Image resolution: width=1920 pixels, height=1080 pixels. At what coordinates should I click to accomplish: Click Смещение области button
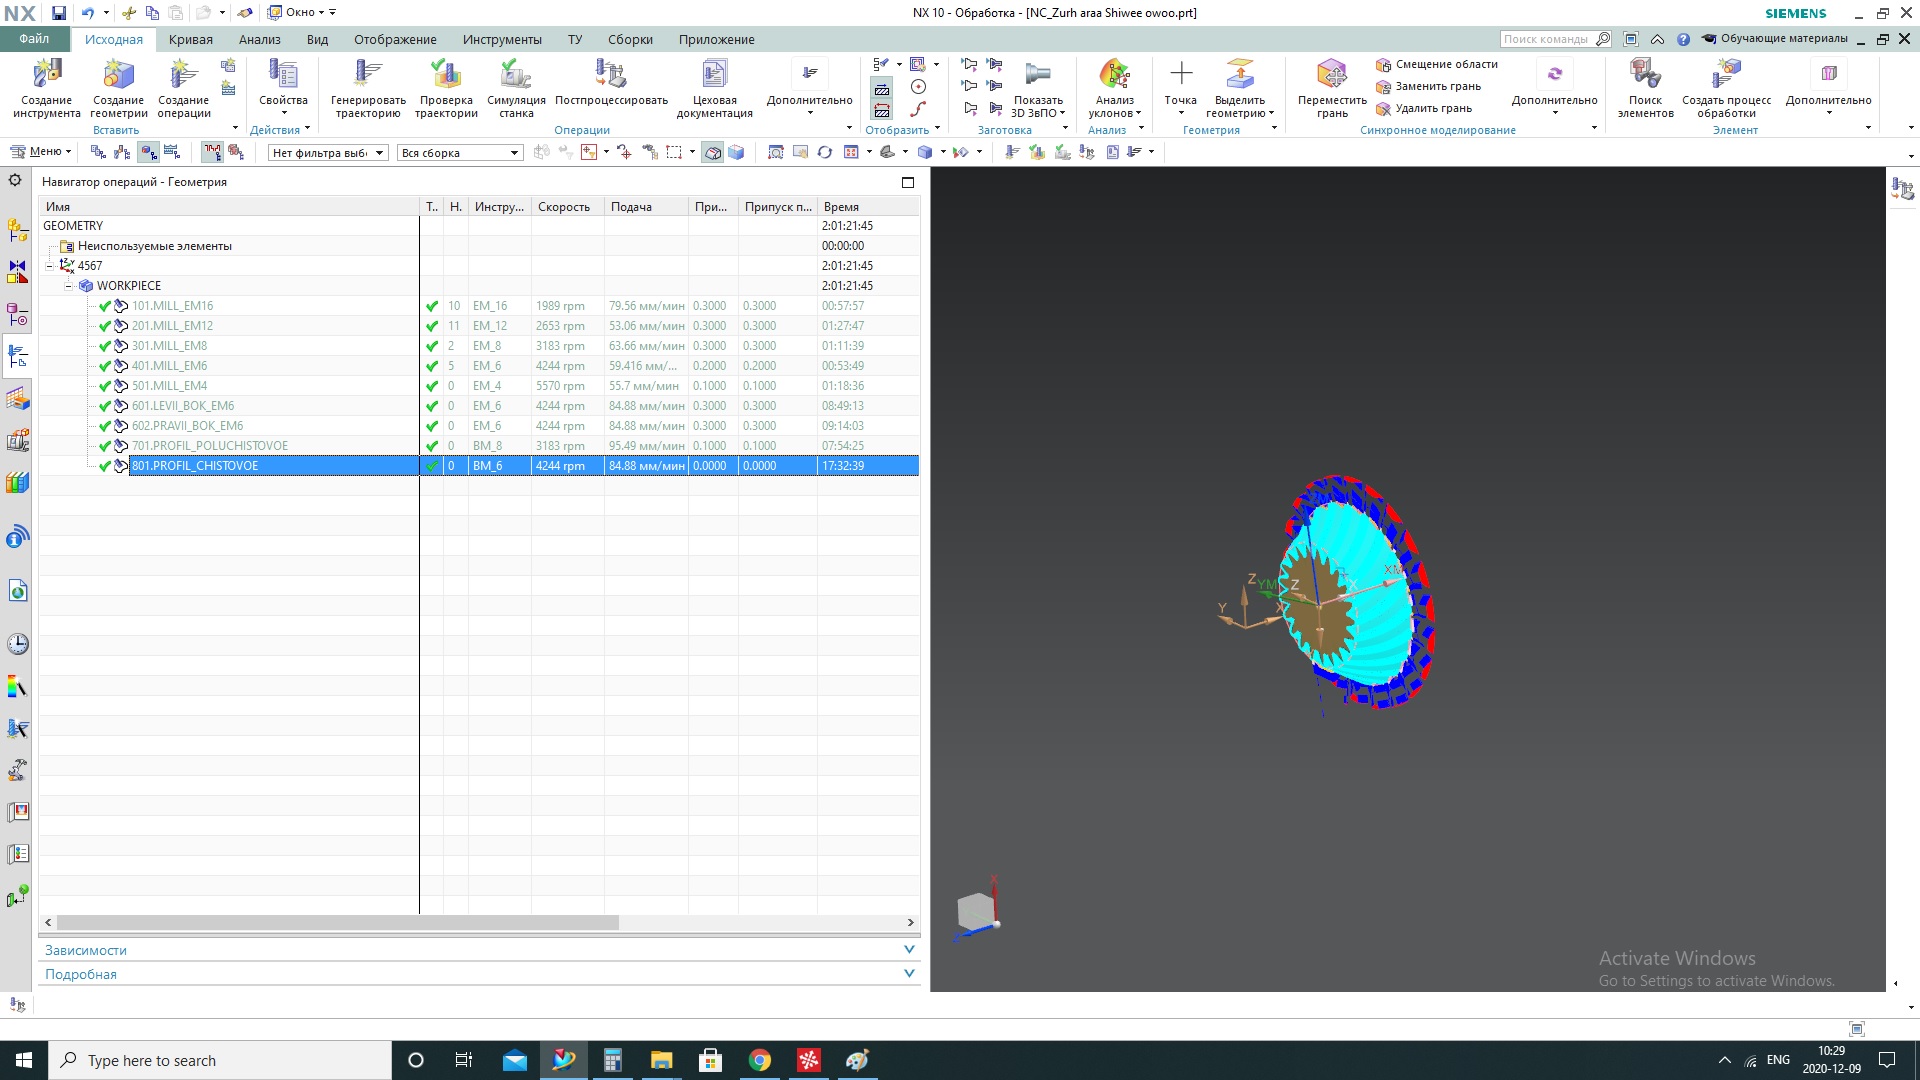(x=1436, y=64)
